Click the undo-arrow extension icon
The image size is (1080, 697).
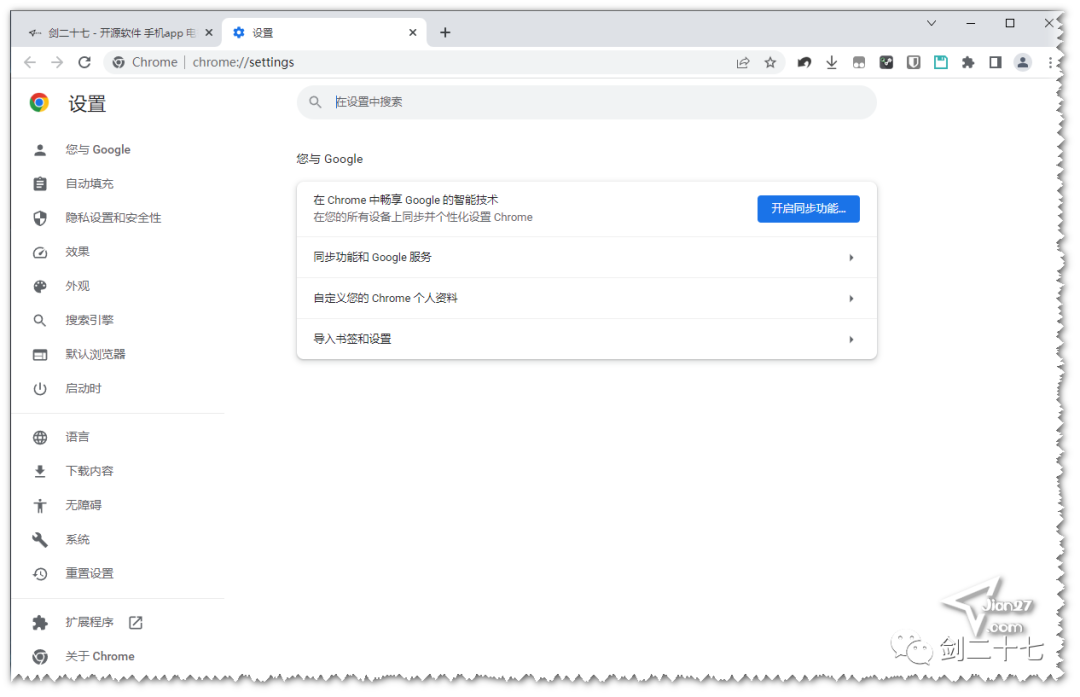coord(804,63)
